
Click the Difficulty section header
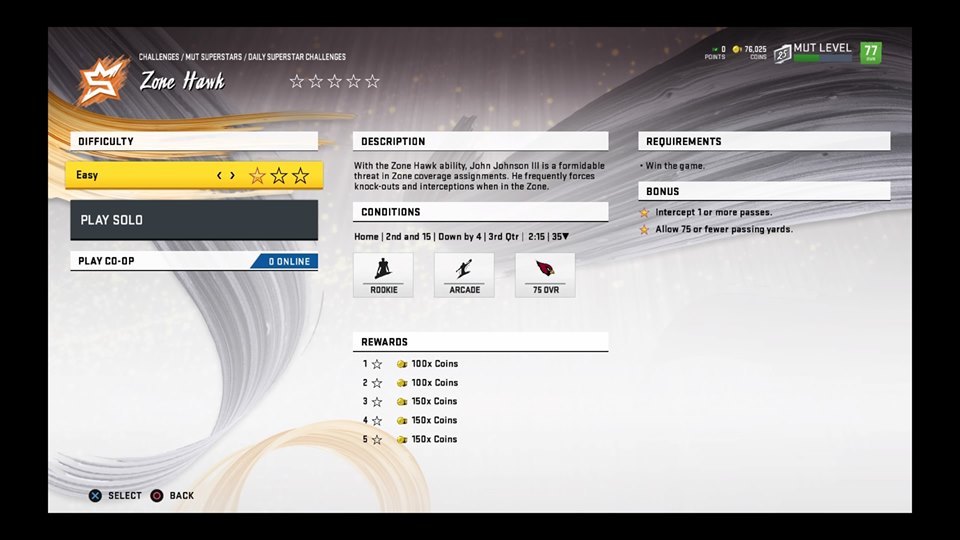(194, 141)
